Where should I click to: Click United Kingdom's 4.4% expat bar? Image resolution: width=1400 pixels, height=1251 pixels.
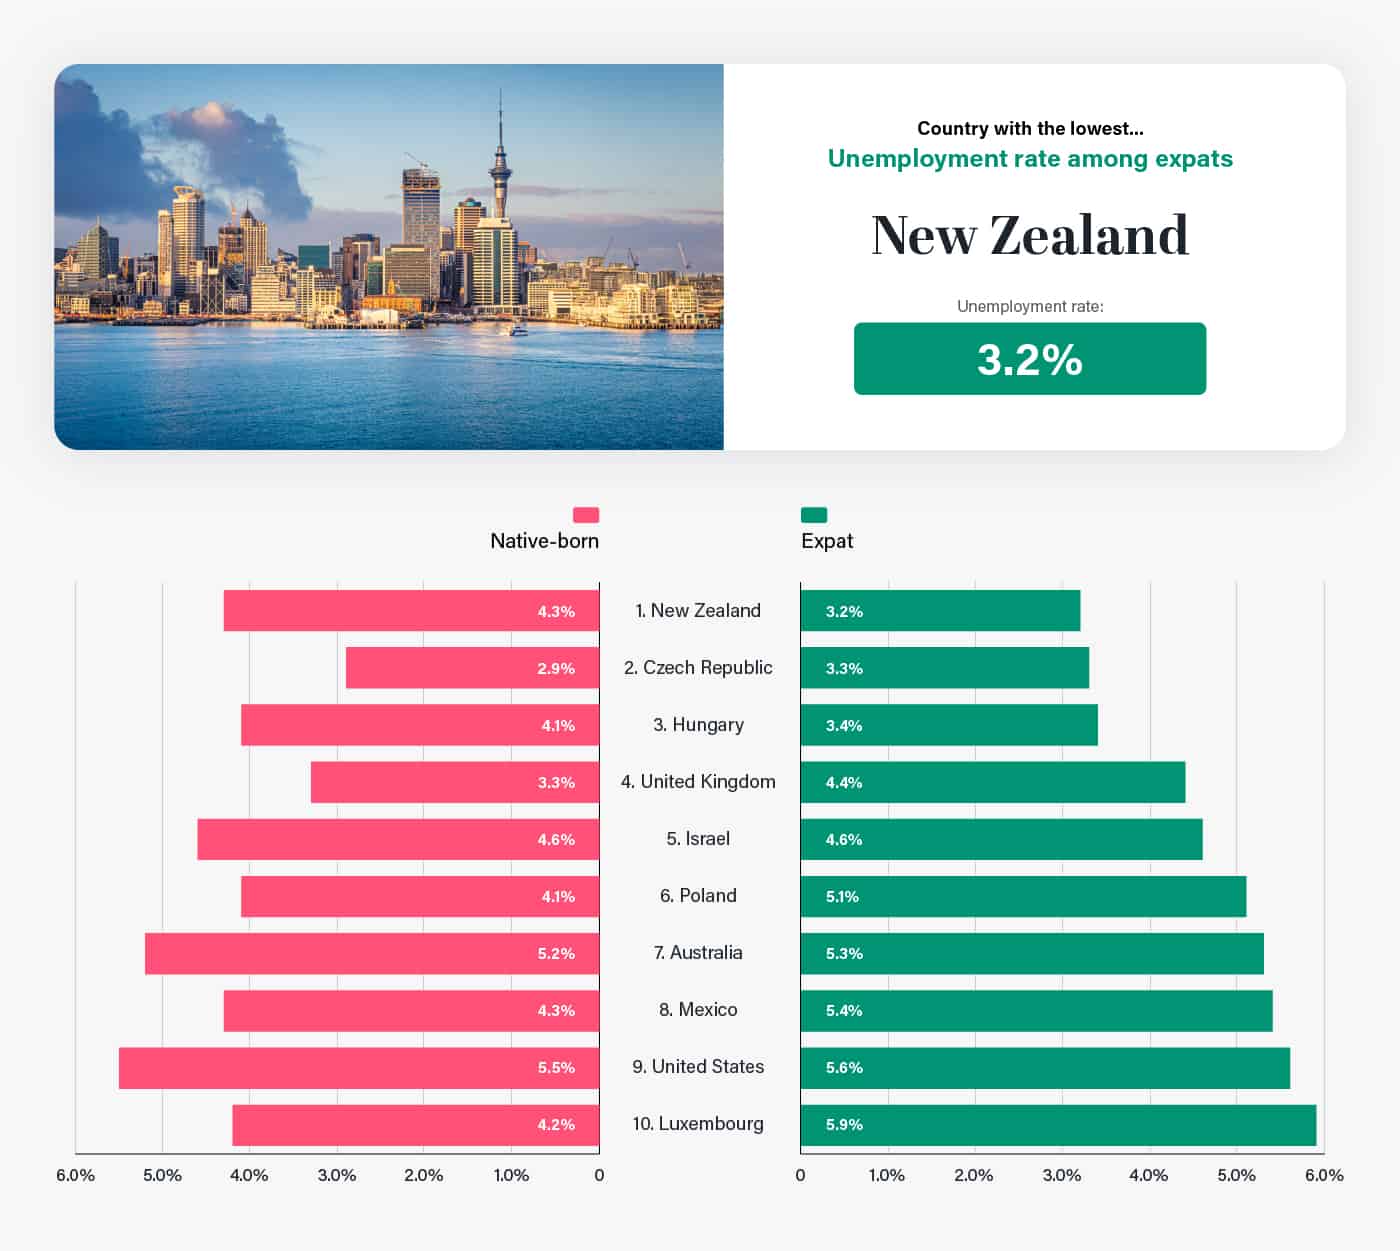993,782
